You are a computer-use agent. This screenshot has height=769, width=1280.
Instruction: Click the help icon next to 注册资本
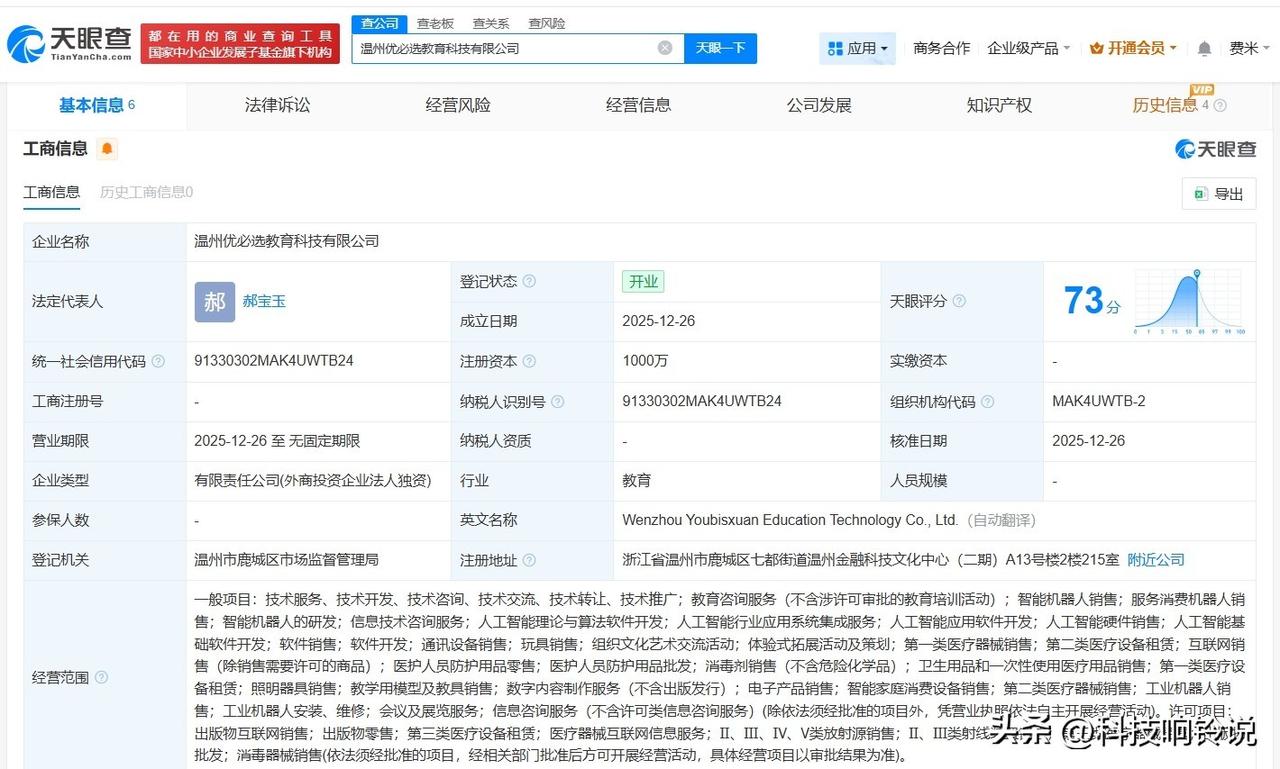click(530, 361)
